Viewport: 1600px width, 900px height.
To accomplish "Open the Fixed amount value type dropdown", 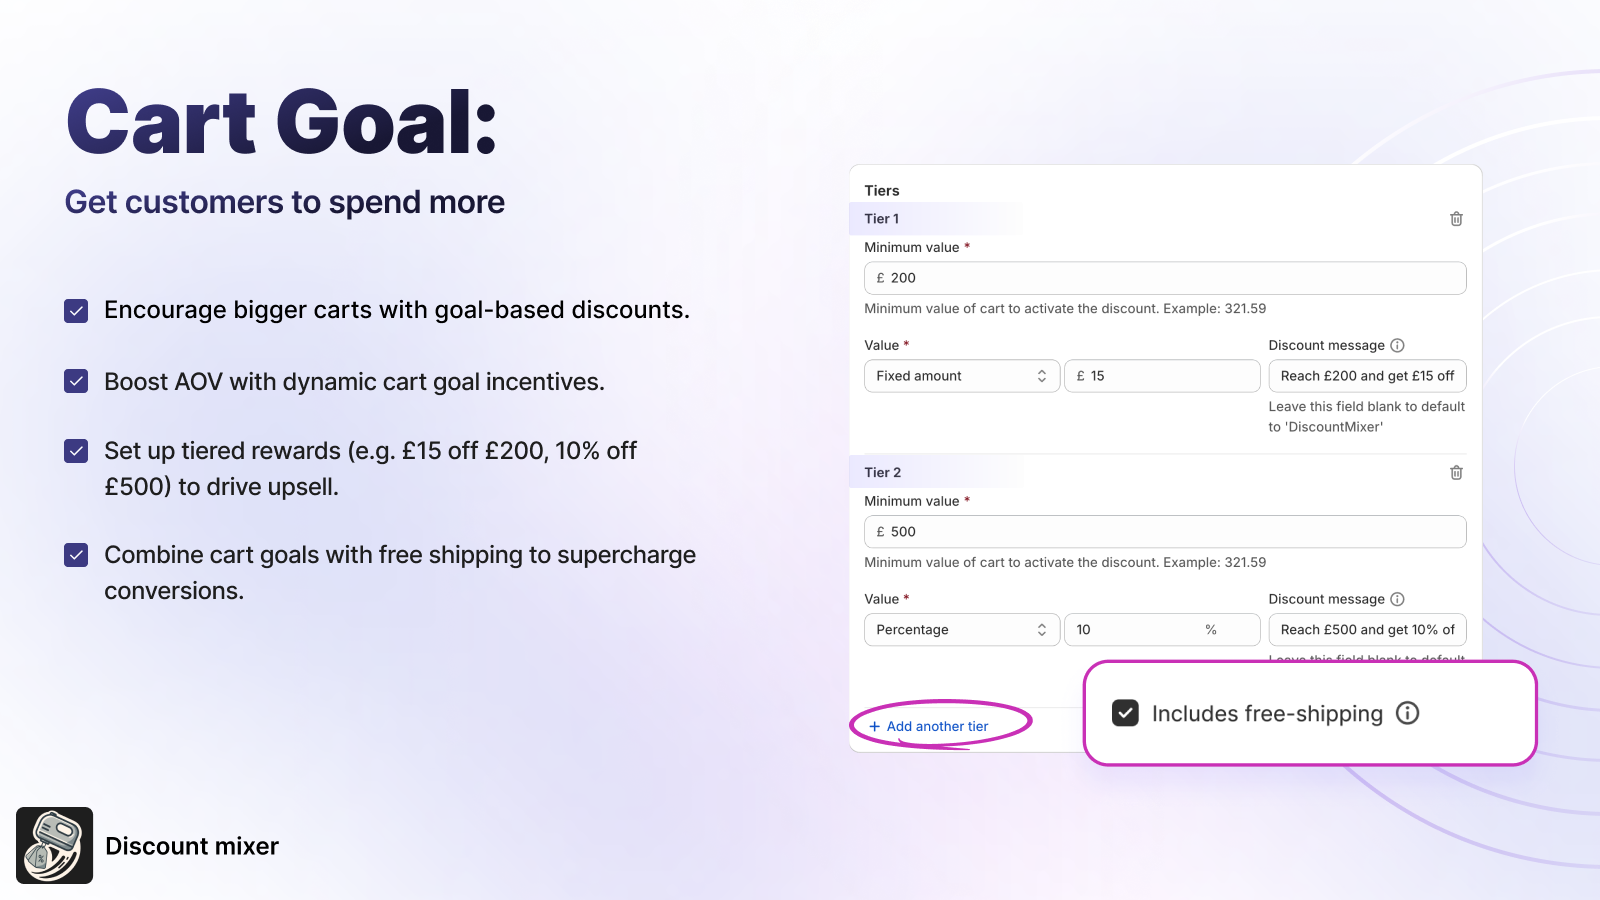I will [x=961, y=376].
